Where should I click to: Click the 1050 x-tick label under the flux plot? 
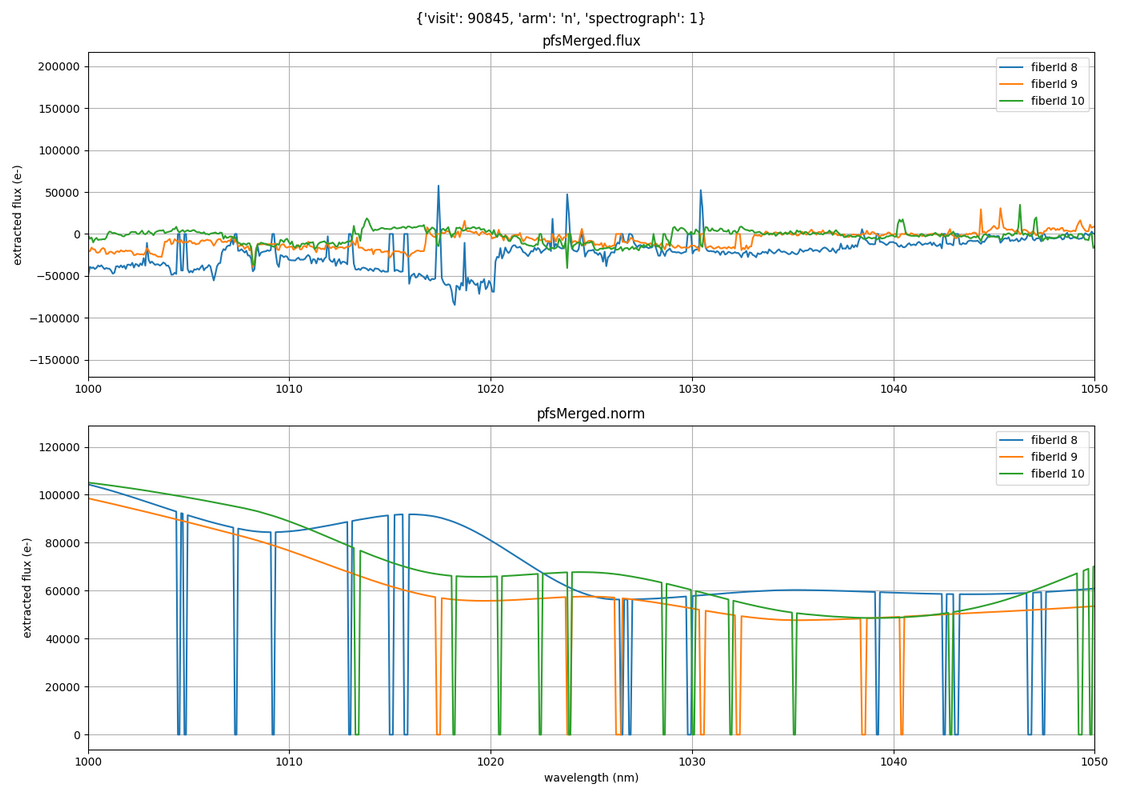click(x=1093, y=390)
